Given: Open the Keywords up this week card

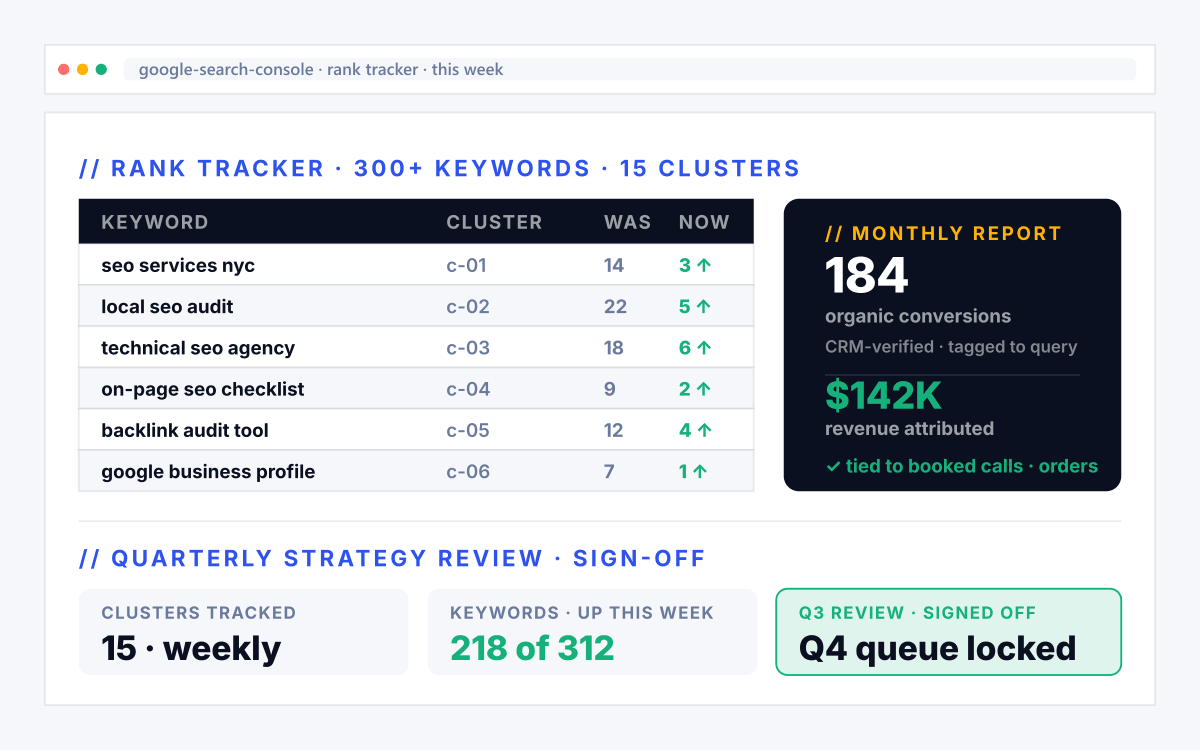Looking at the screenshot, I should pos(592,632).
